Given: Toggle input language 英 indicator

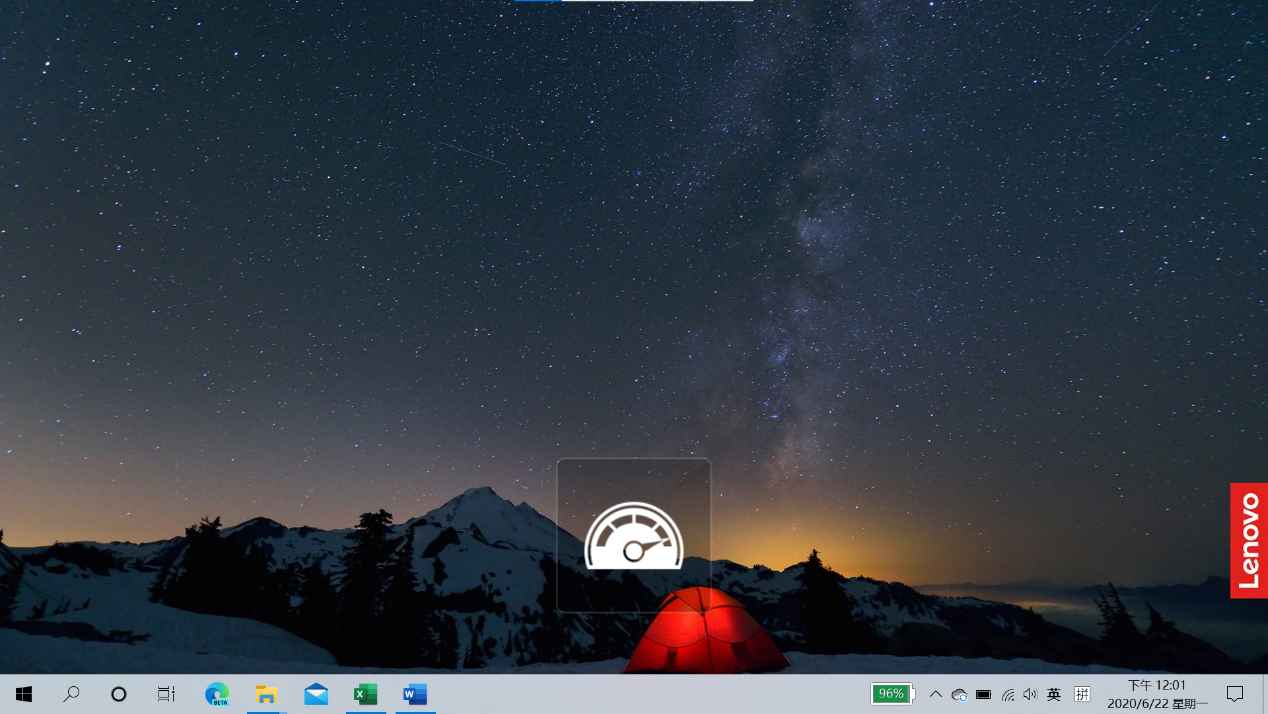Looking at the screenshot, I should (1054, 694).
